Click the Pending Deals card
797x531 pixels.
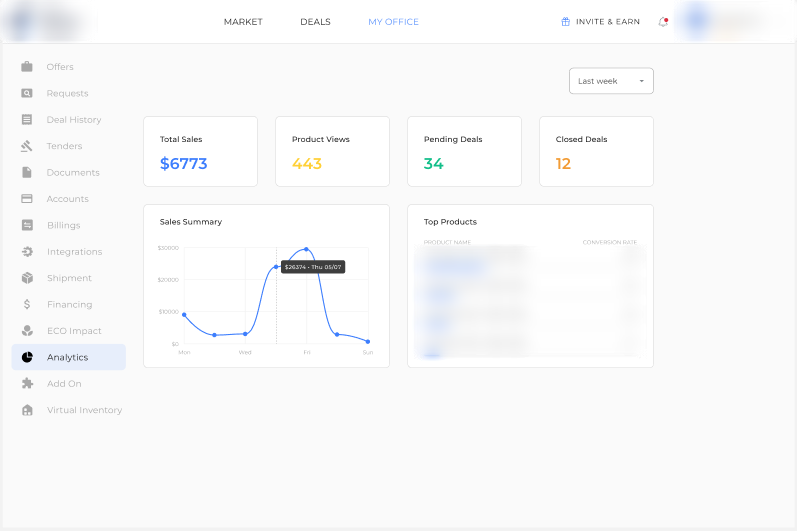pos(464,151)
